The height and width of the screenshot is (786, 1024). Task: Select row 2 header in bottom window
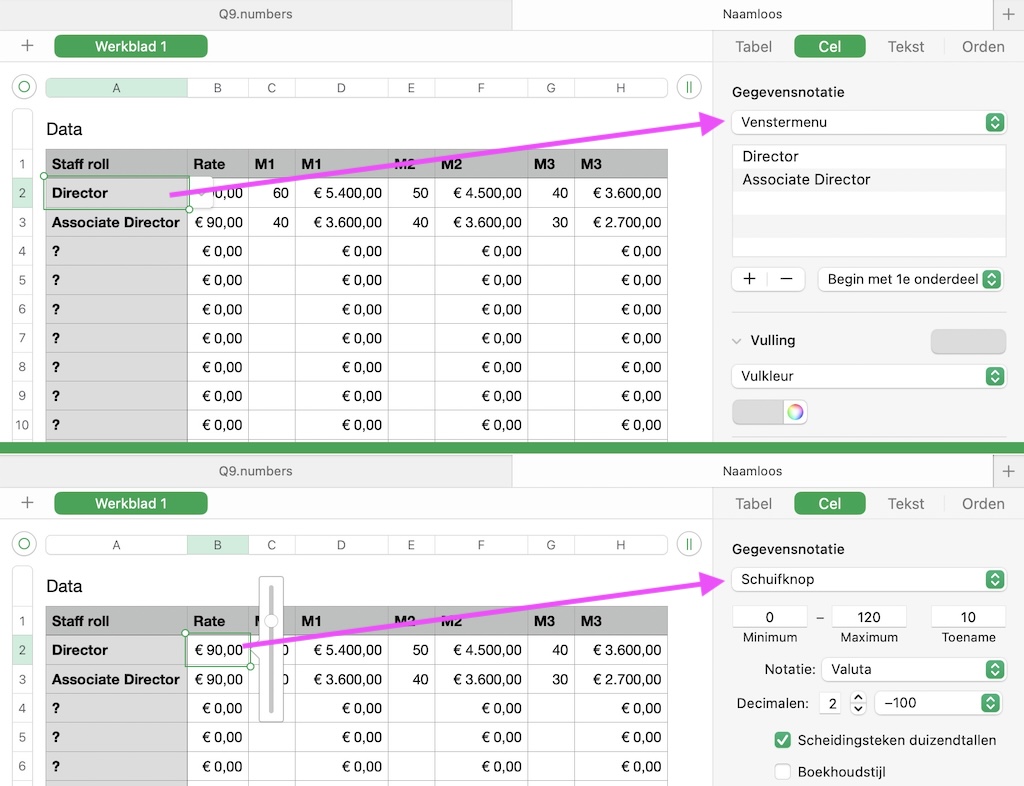point(22,650)
